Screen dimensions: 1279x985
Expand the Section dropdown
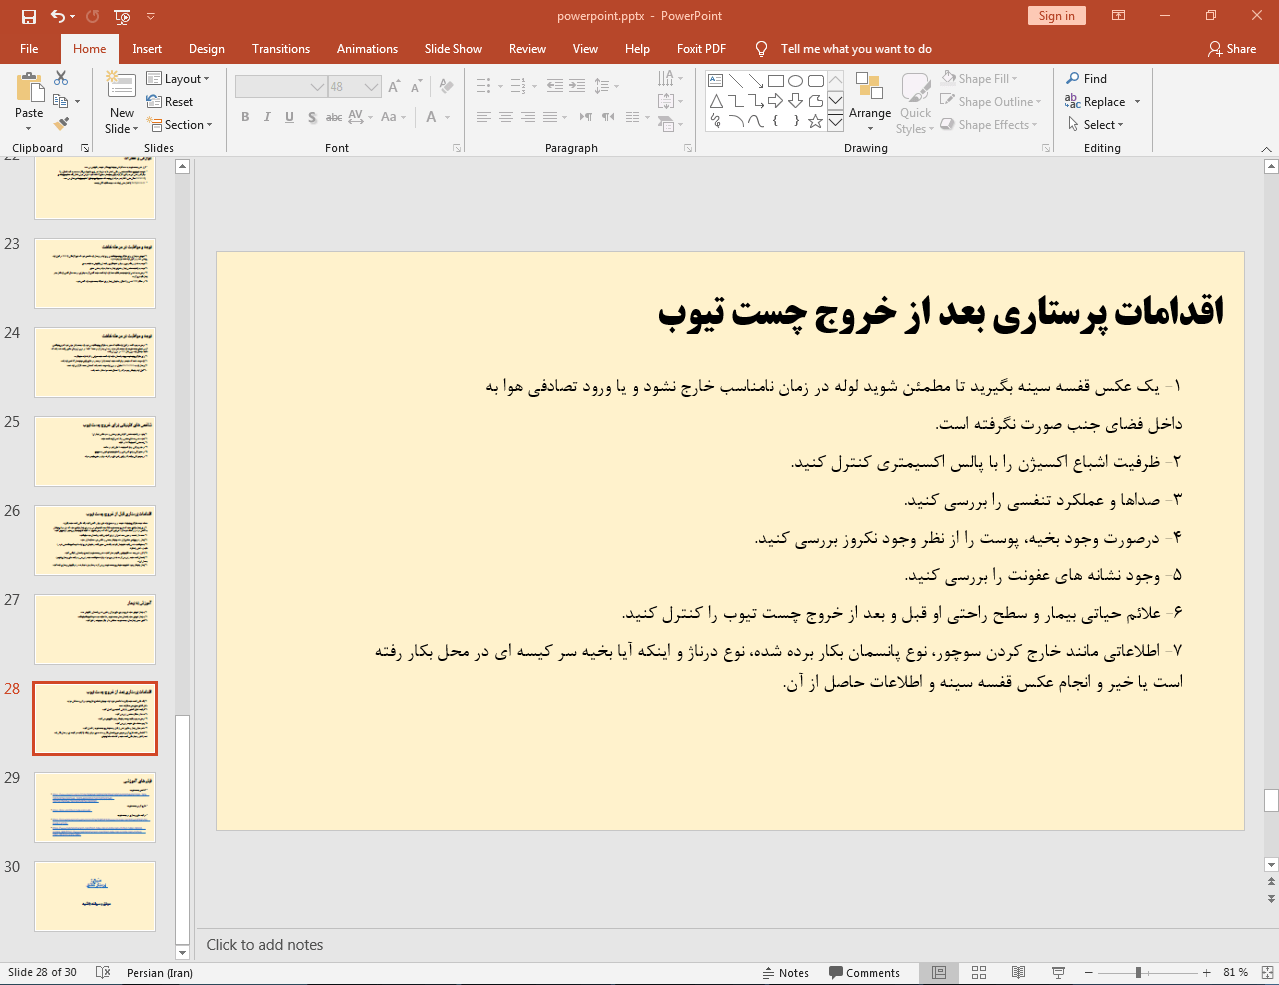coord(180,125)
